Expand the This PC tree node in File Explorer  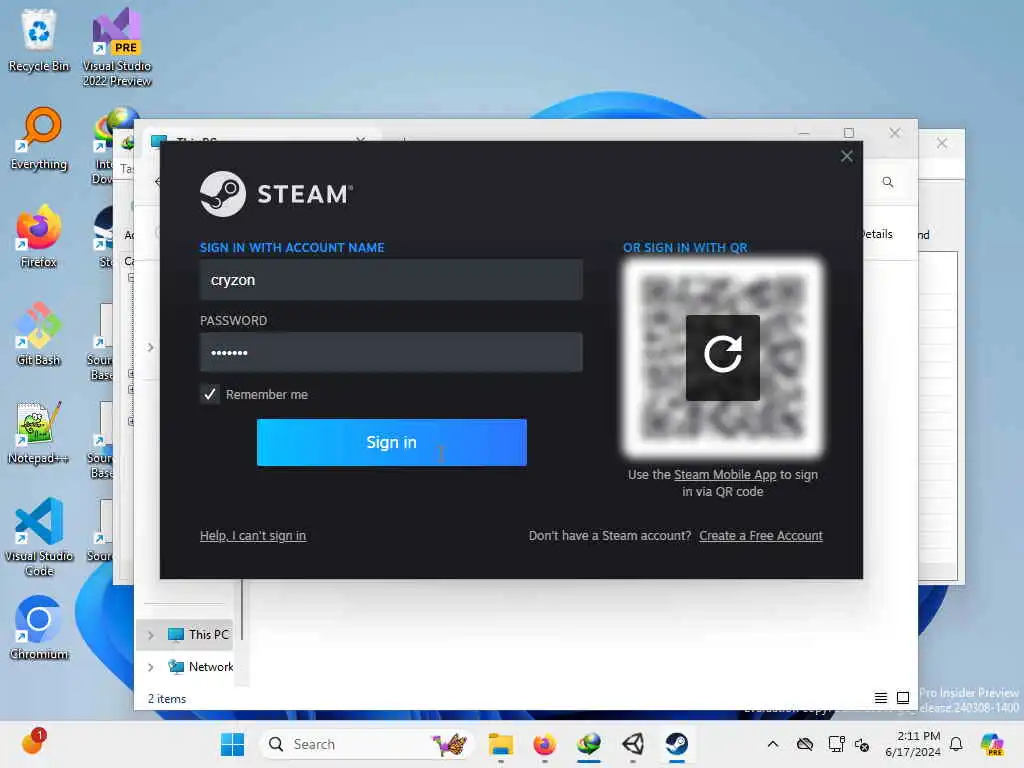coord(151,635)
